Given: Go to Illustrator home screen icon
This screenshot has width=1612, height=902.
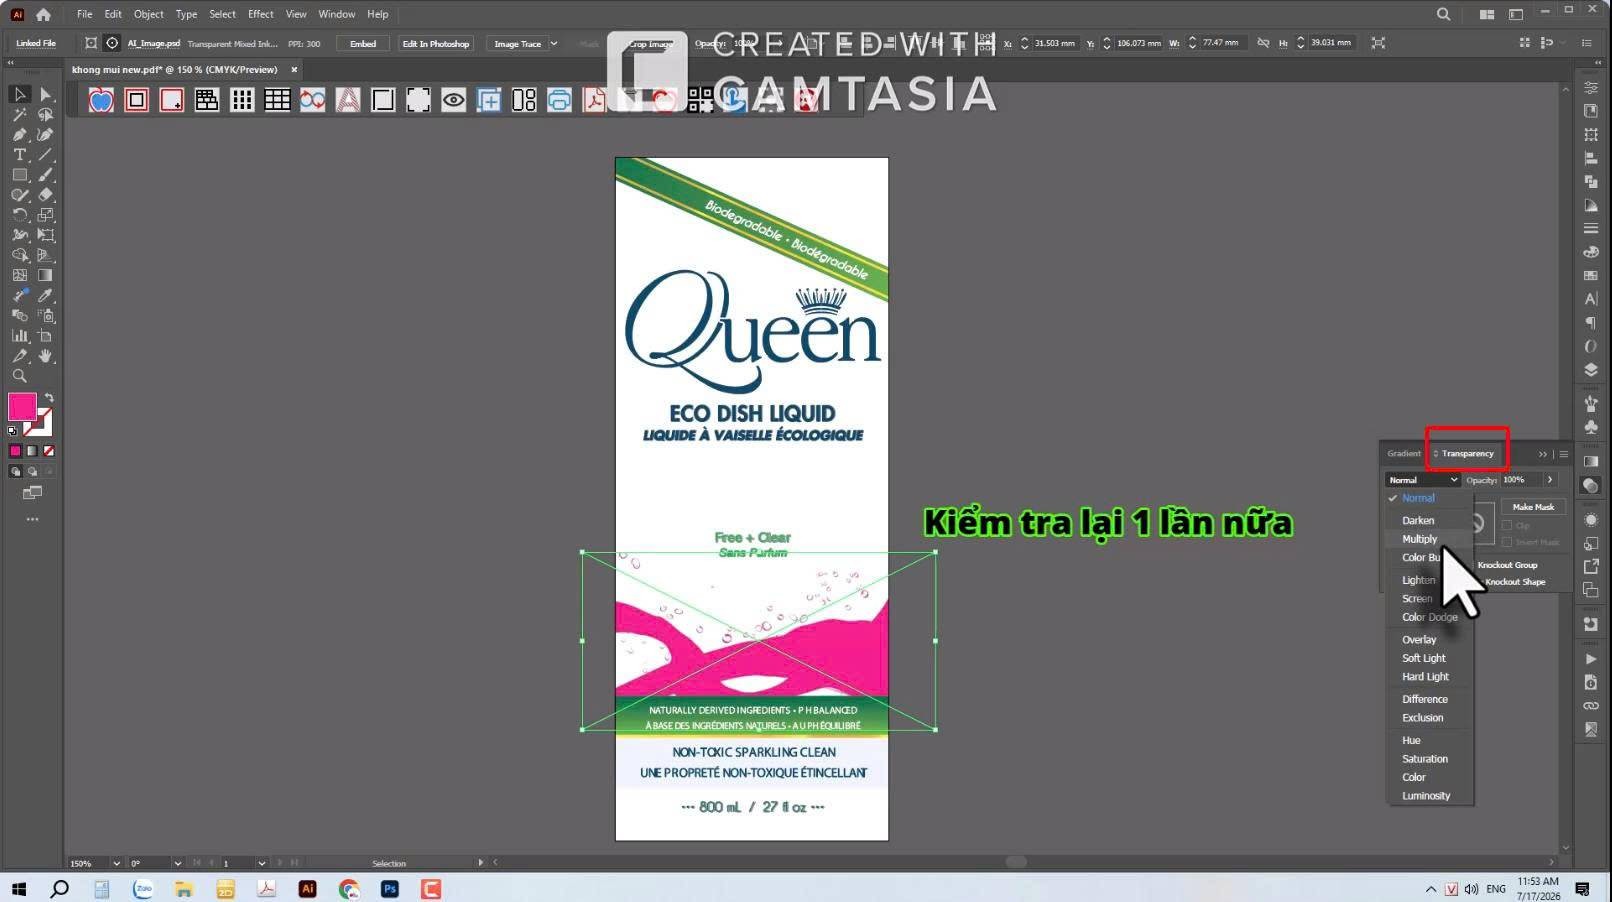Looking at the screenshot, I should [x=43, y=14].
